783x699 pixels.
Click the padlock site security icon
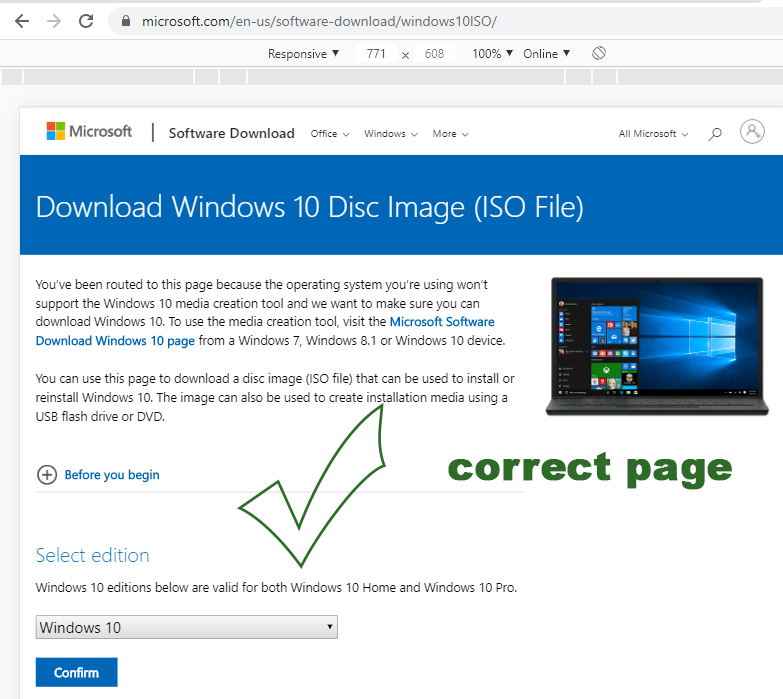(x=126, y=21)
